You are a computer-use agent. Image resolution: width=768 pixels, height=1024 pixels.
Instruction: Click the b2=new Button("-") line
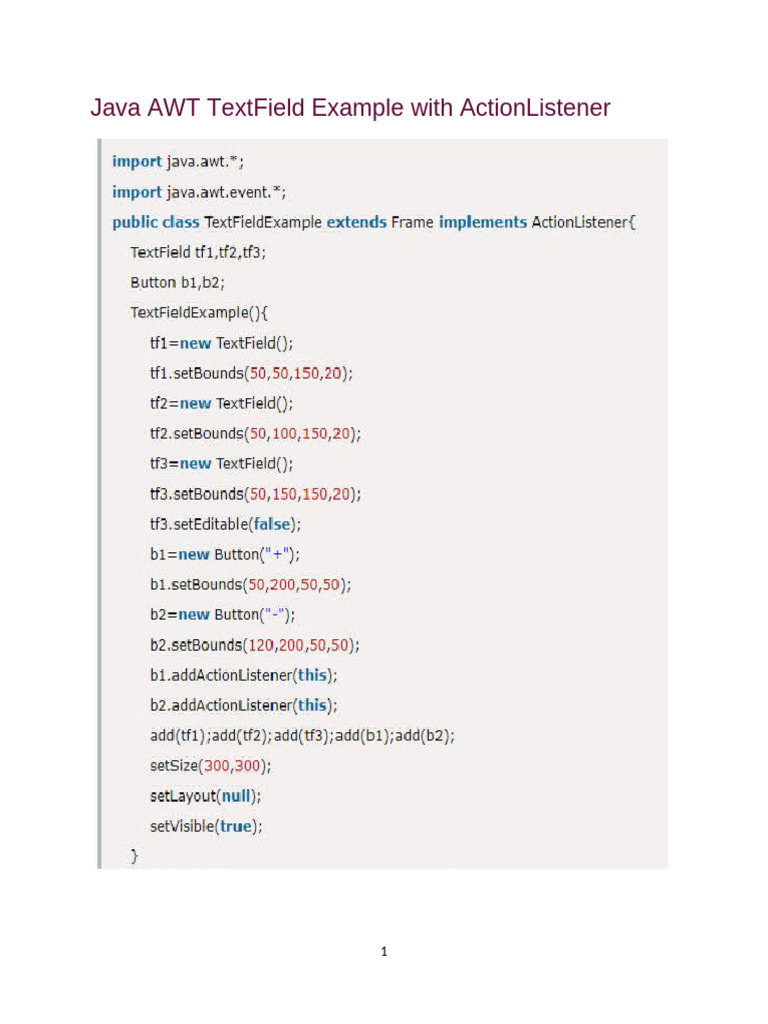tap(223, 615)
